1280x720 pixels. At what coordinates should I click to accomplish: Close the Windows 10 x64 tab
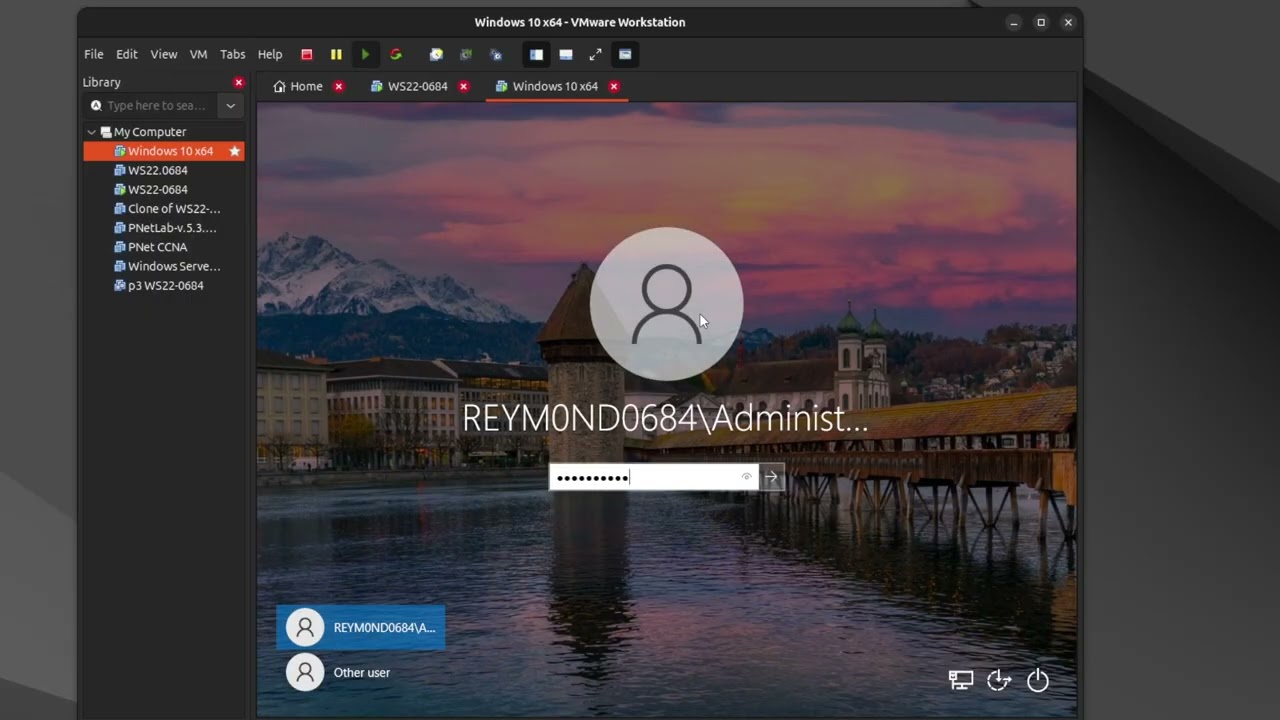click(614, 86)
